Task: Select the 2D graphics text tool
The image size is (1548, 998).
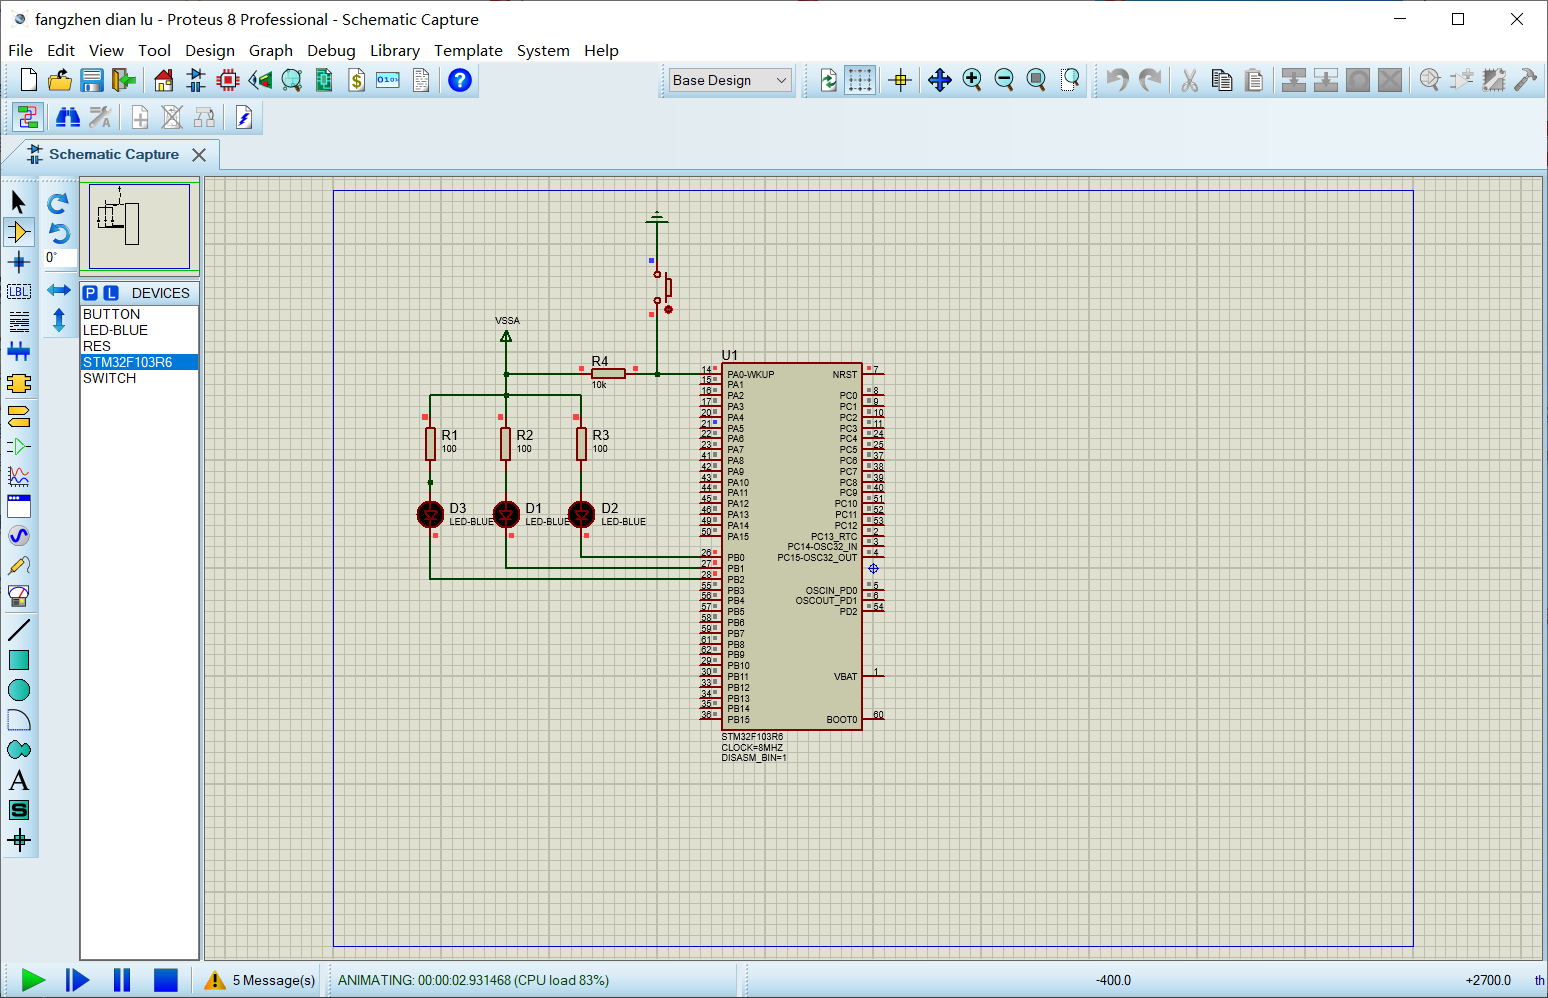Action: 19,780
